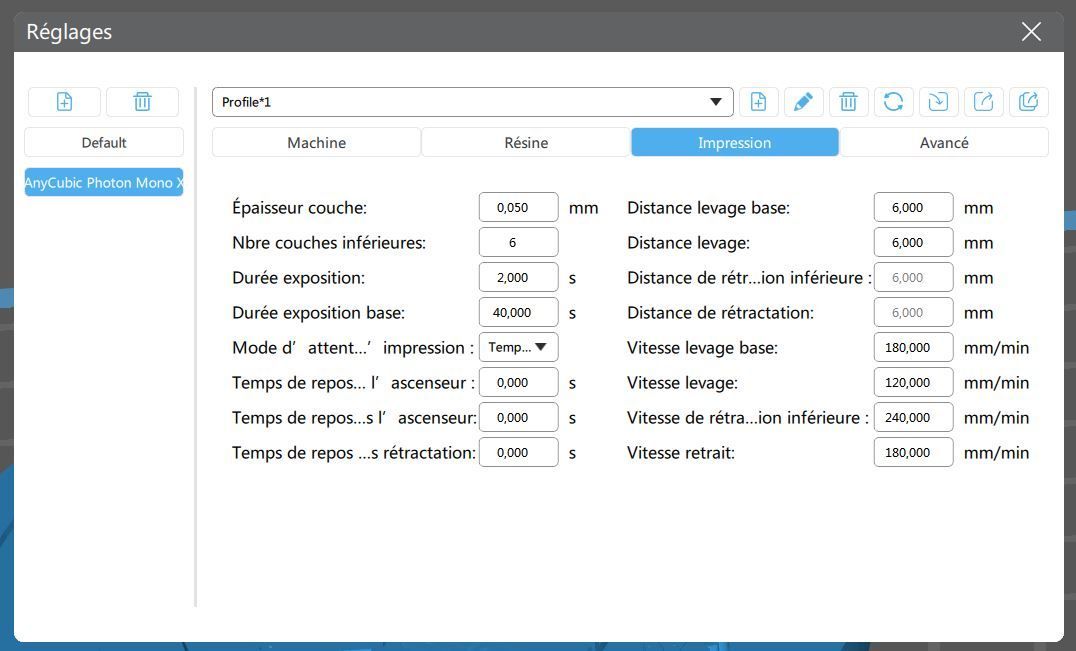
Task: Create a new profile next to the dropdown
Action: (758, 102)
